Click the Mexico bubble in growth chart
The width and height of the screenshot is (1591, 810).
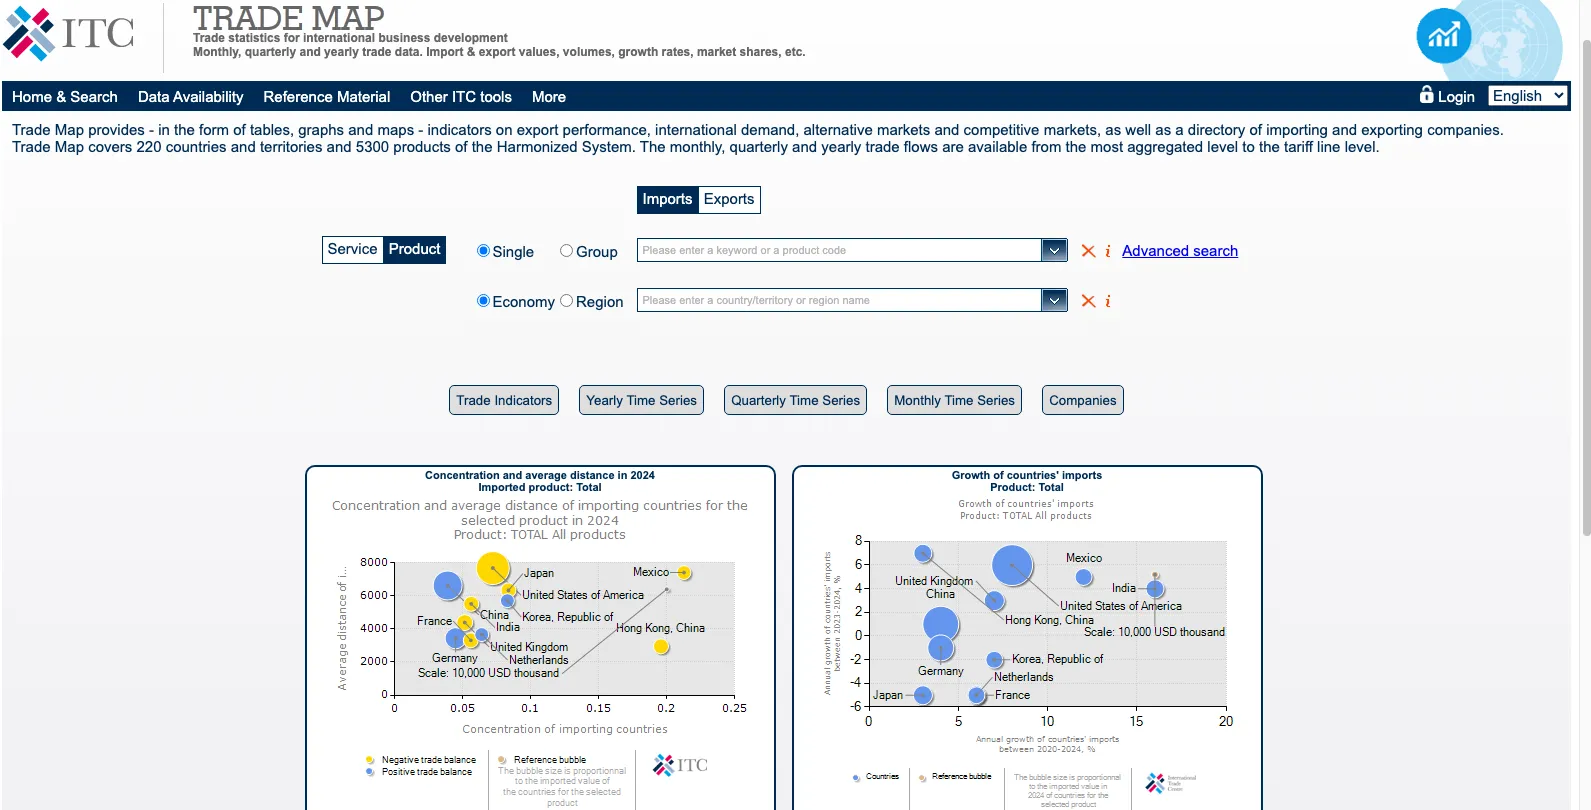[1084, 577]
